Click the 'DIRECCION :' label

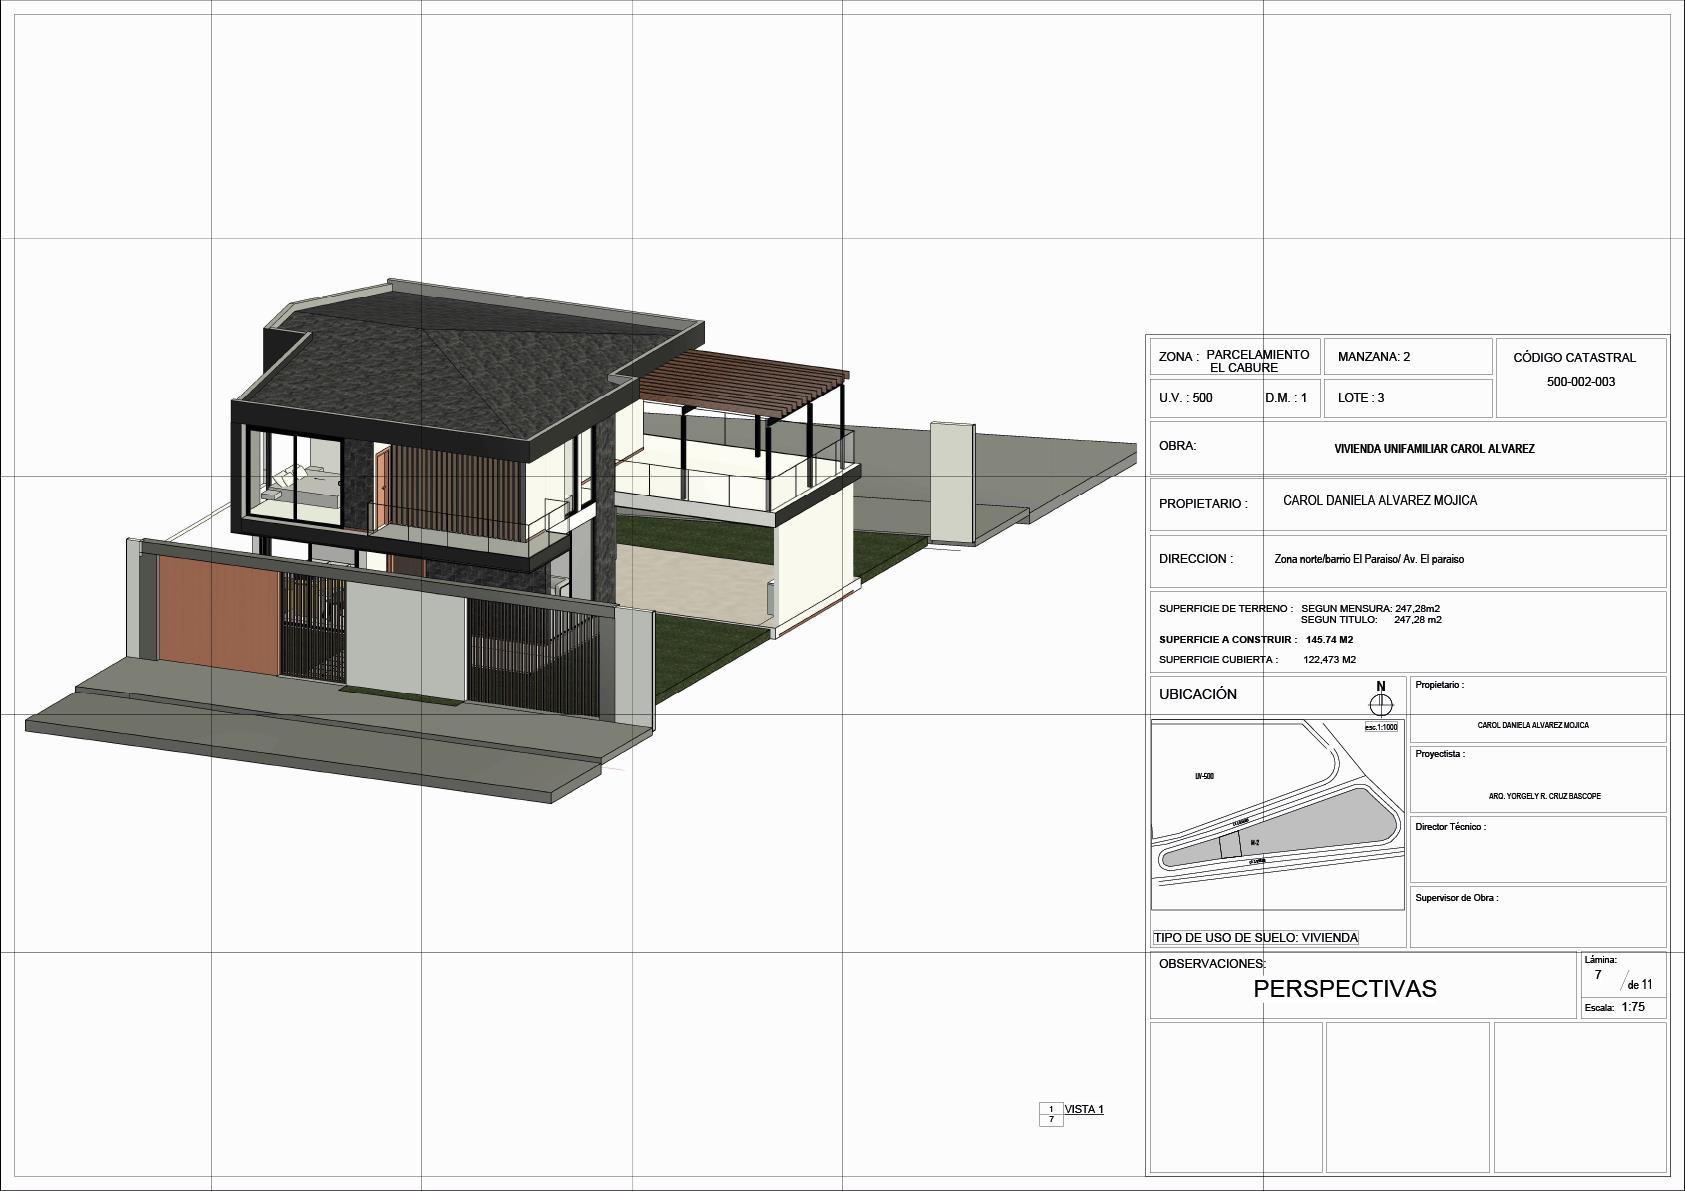pyautogui.click(x=1196, y=559)
